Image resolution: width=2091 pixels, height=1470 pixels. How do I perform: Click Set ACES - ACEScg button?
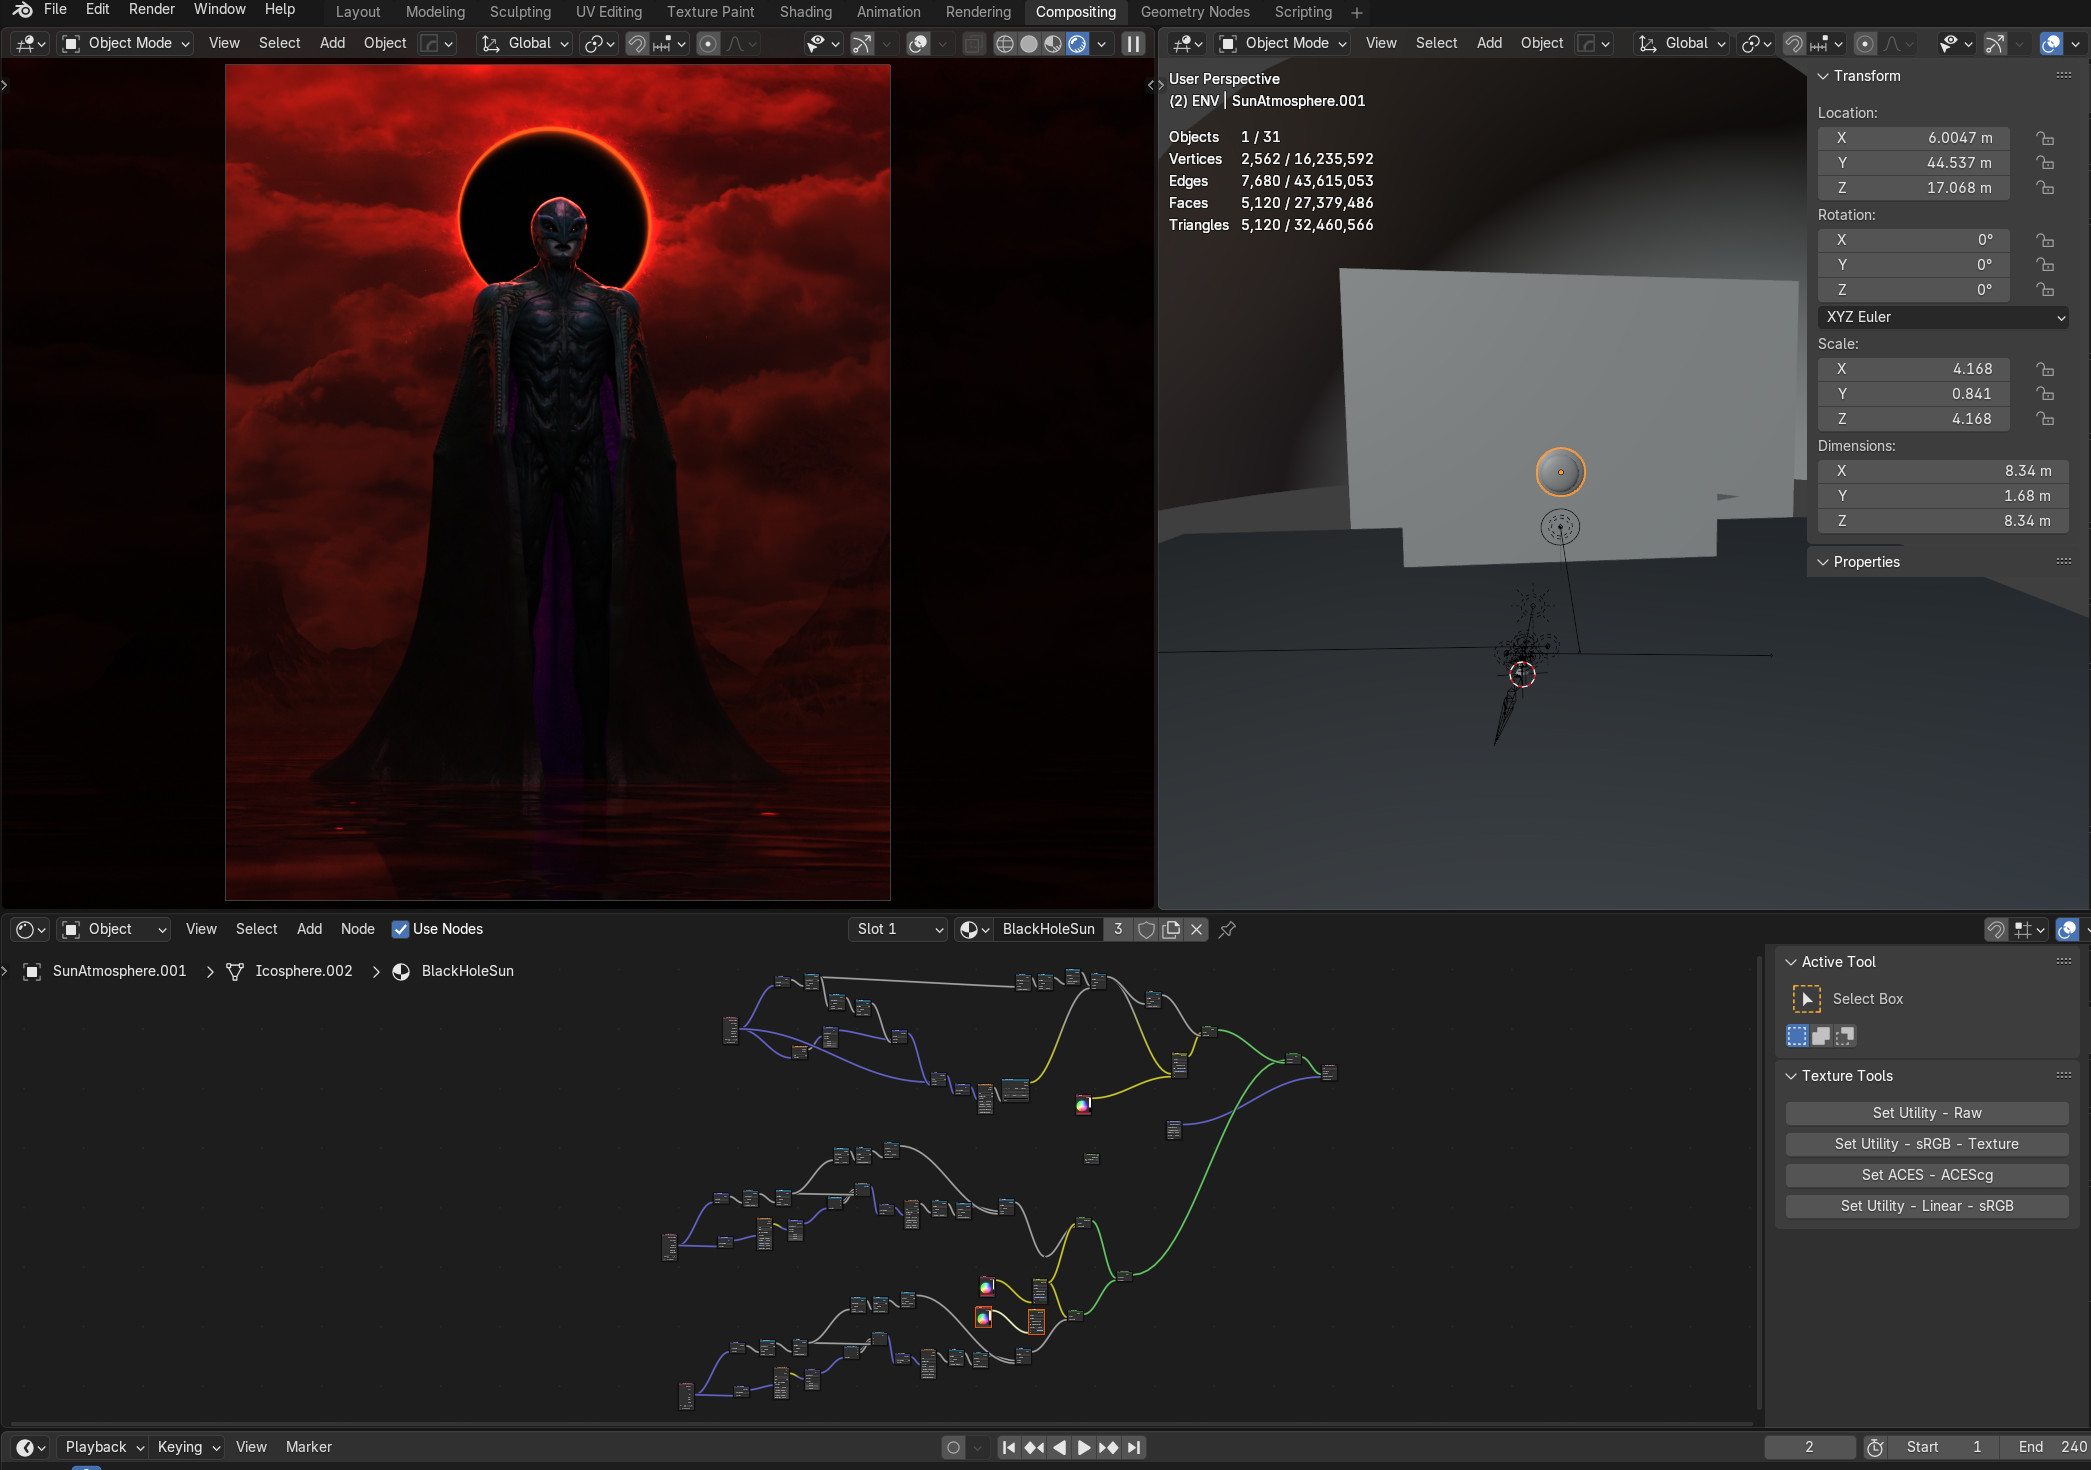click(1926, 1175)
